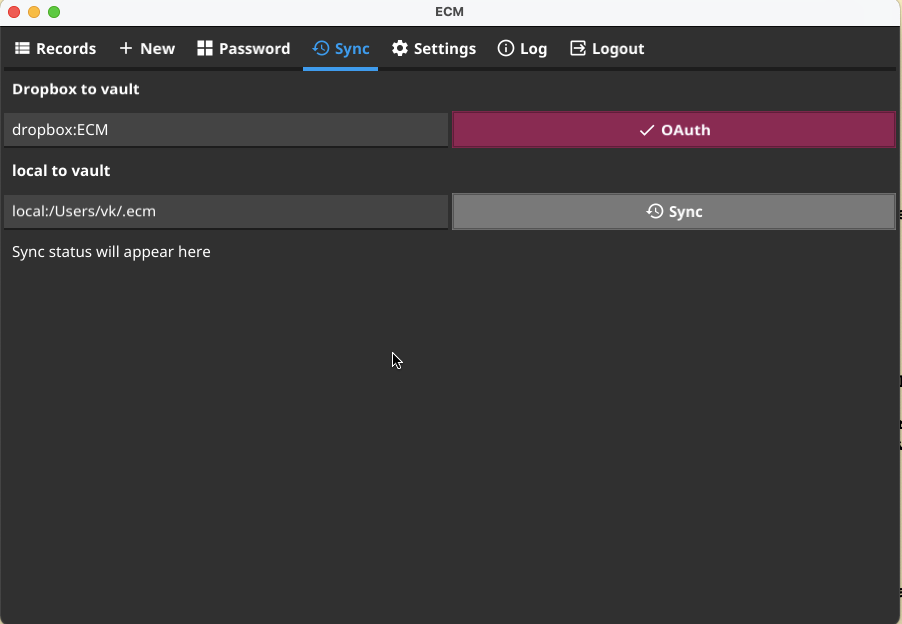Click the checkmark icon inside the OAuth button

click(x=648, y=130)
